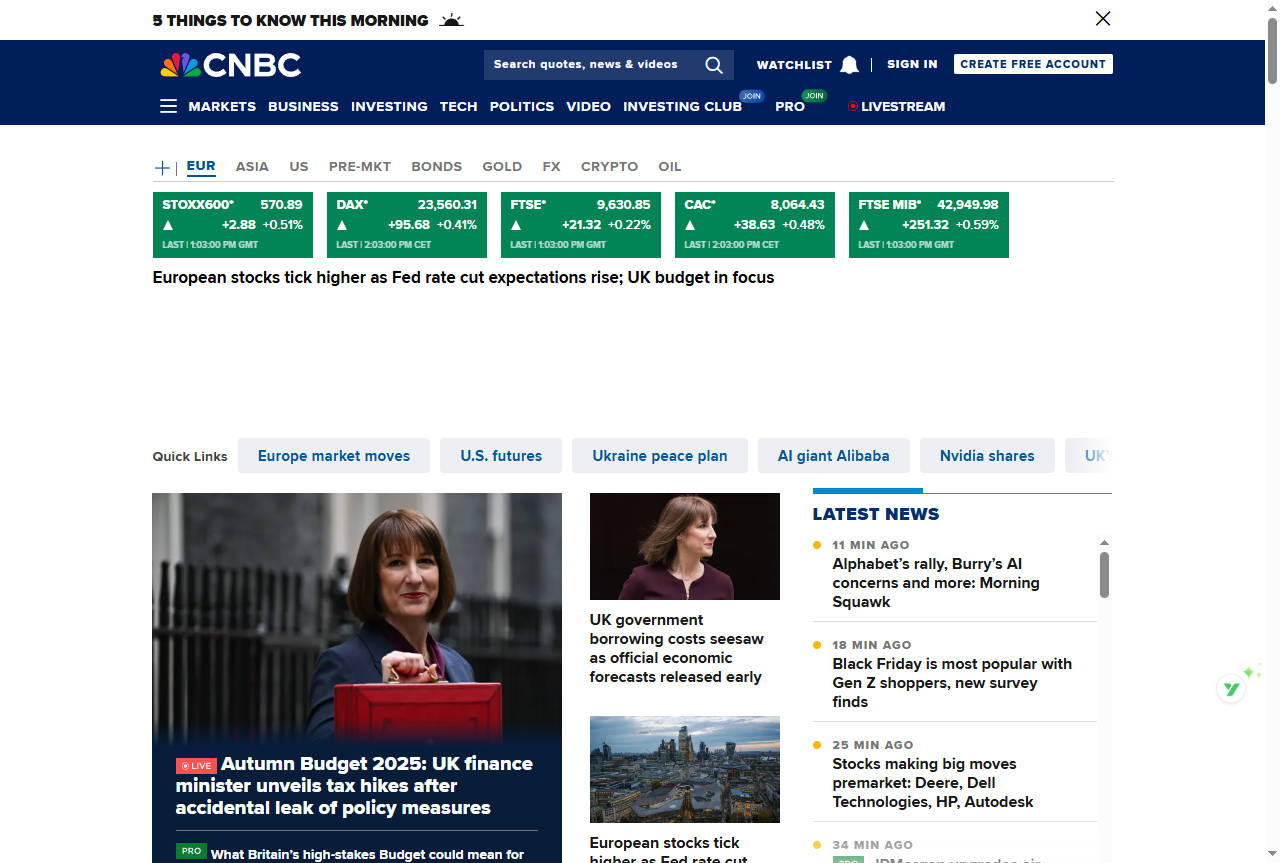Click the SIGN IN link
1280x863 pixels.
click(x=911, y=63)
